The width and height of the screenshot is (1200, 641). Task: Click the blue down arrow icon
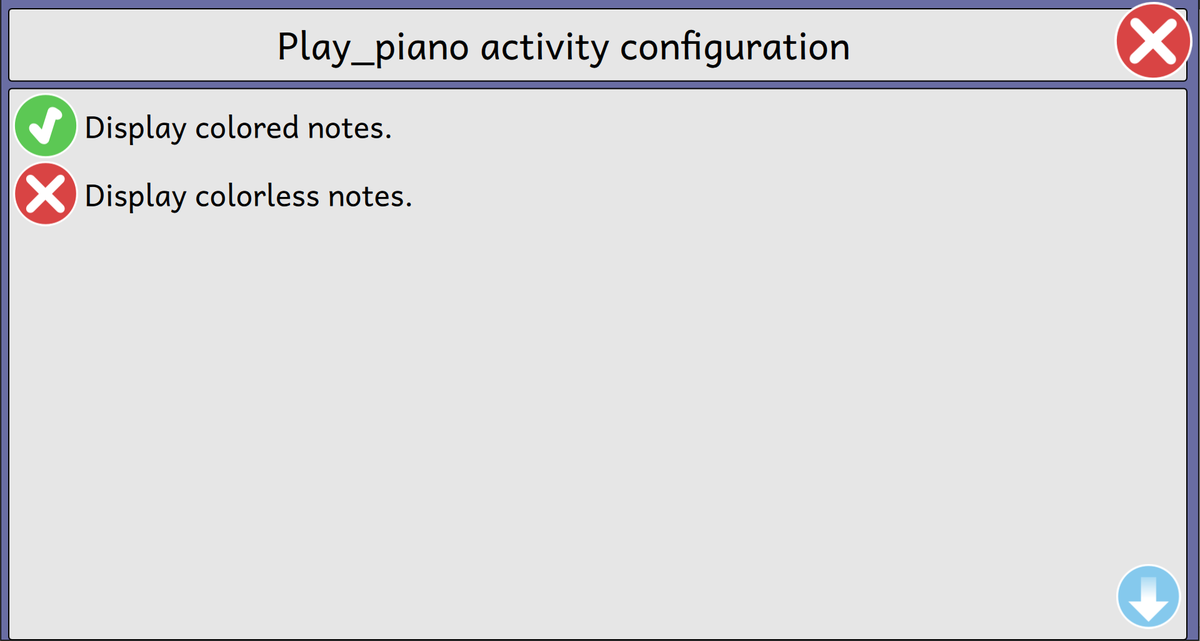click(x=1148, y=598)
